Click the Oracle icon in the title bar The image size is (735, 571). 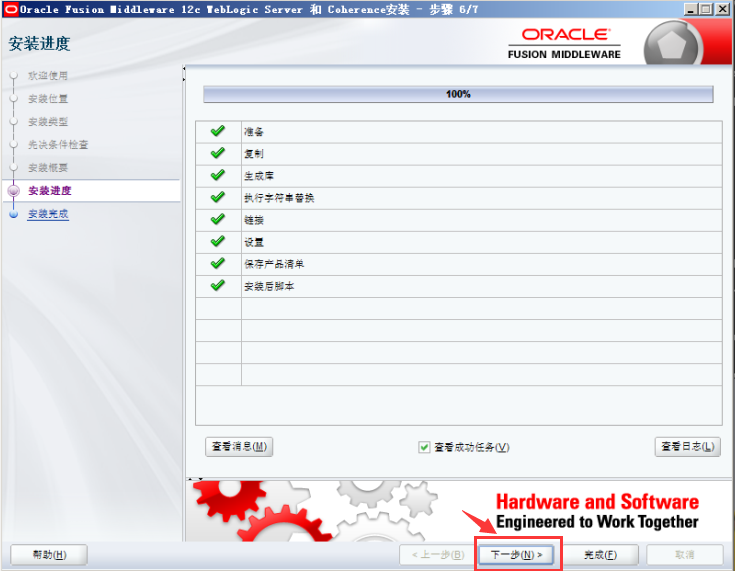click(x=10, y=9)
